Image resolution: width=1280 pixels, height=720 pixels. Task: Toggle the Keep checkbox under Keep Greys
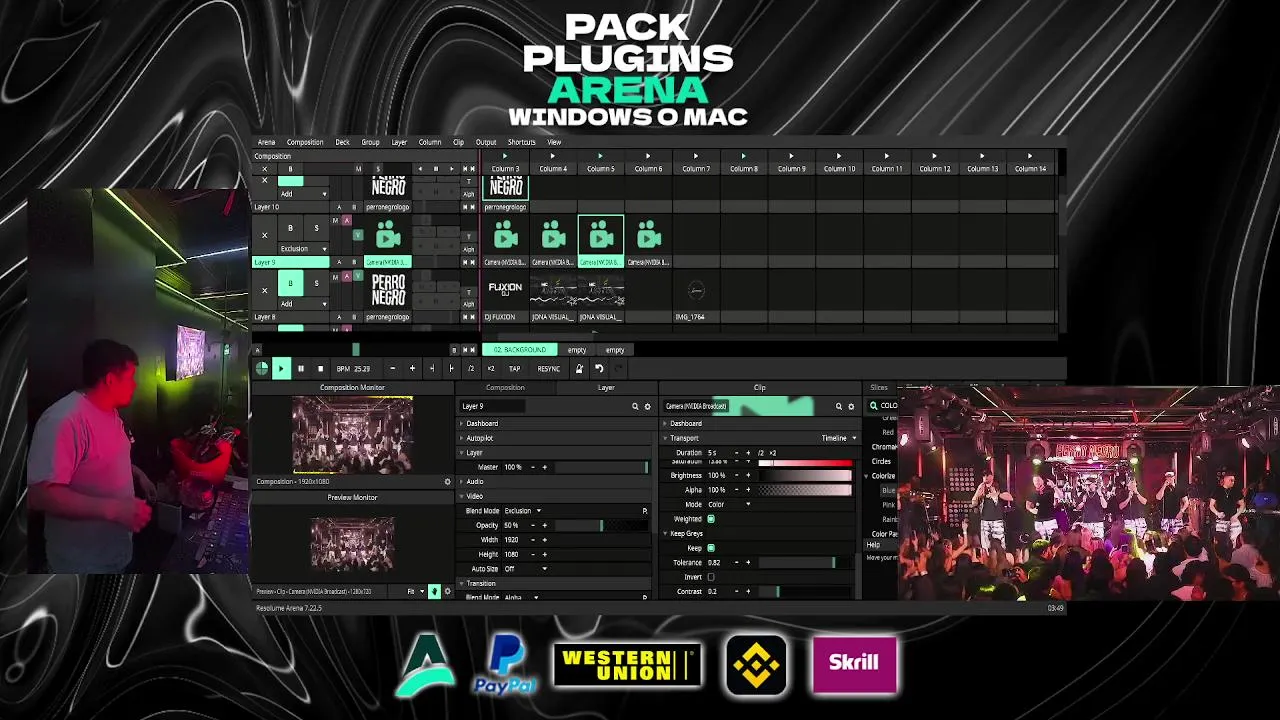click(711, 548)
